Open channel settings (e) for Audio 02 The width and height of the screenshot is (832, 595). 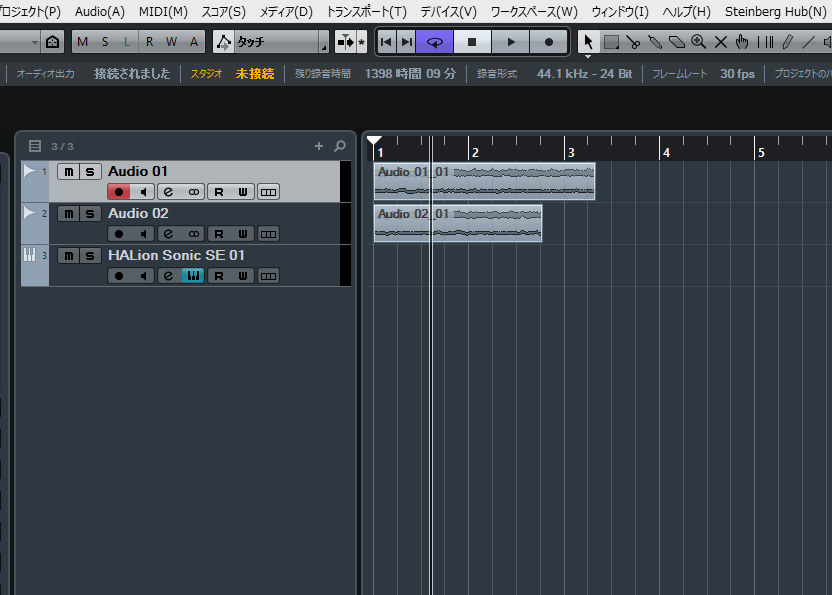point(168,234)
